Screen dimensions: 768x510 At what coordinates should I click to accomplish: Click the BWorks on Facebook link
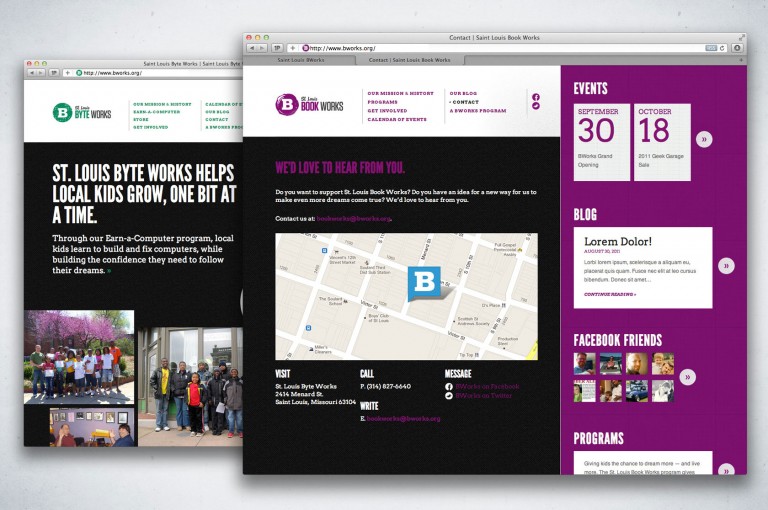tap(487, 387)
